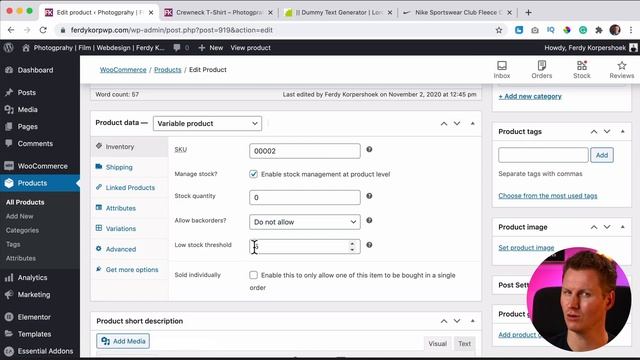Click the Low stock threshold help icon
Image resolution: width=640 pixels, height=360 pixels.
tap(369, 245)
